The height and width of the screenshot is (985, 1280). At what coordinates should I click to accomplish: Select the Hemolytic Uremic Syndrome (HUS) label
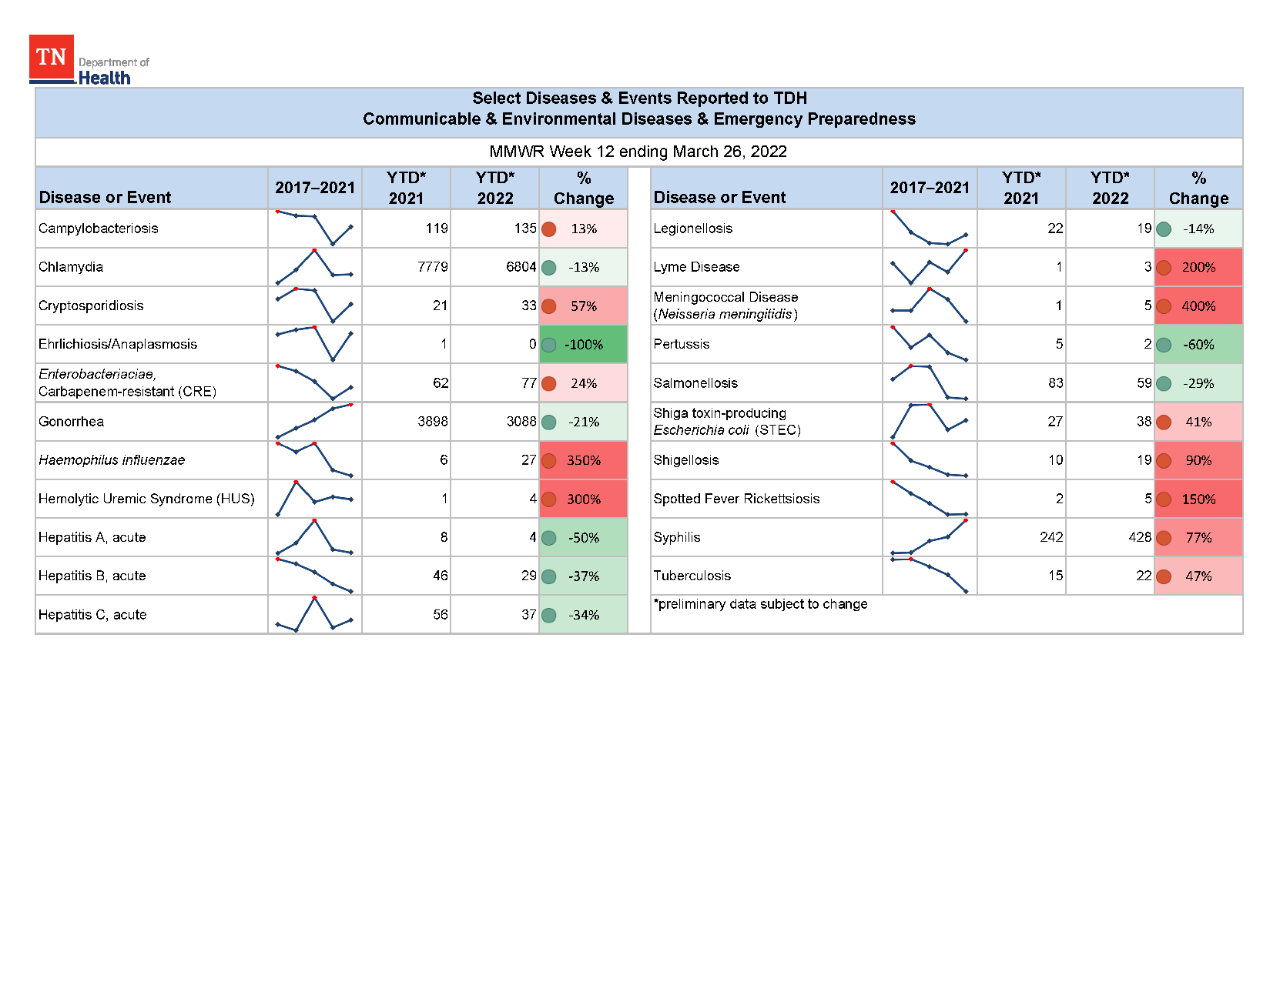(146, 499)
